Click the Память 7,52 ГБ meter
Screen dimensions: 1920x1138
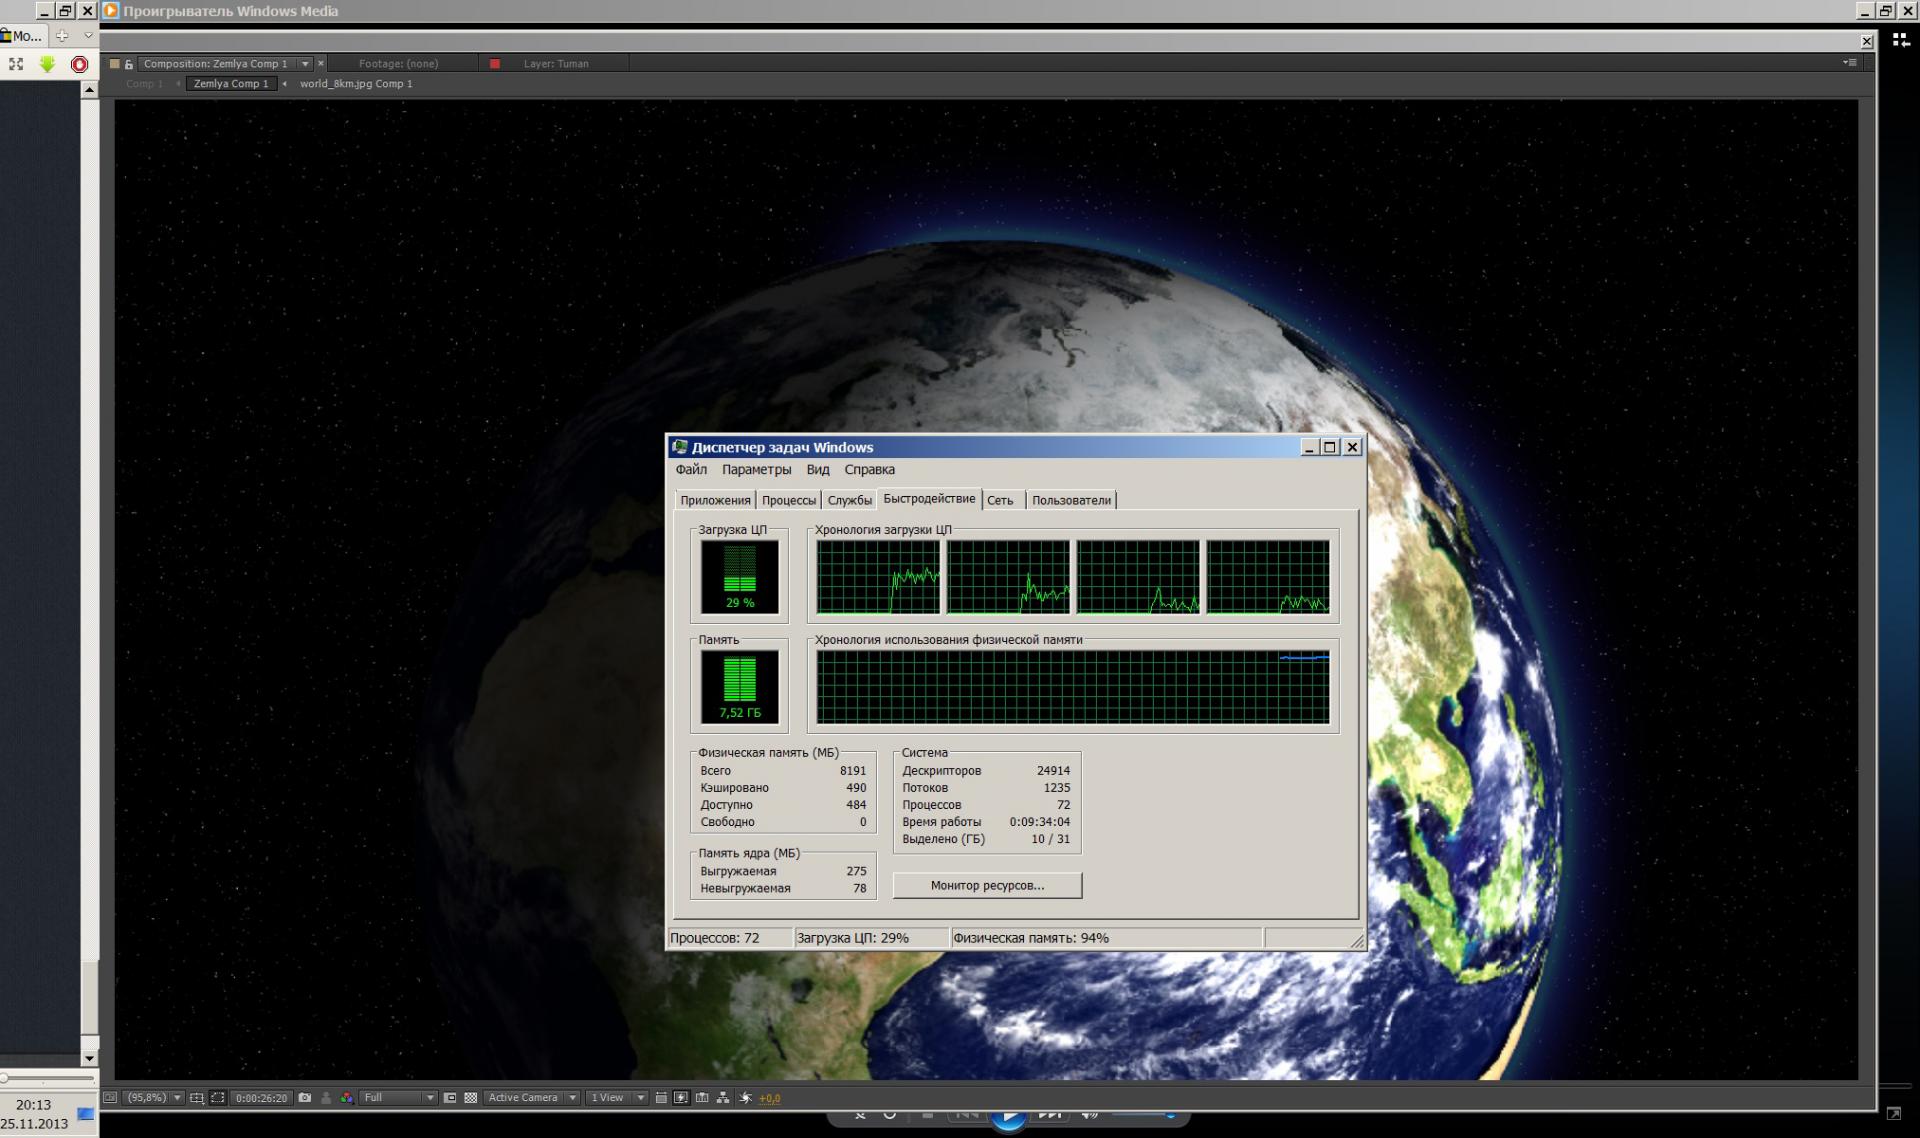click(739, 686)
